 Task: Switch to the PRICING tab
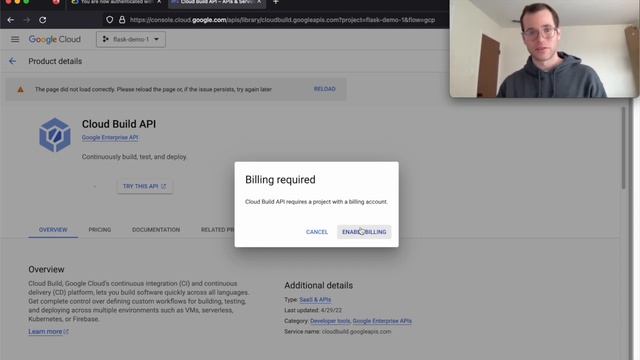[100, 230]
